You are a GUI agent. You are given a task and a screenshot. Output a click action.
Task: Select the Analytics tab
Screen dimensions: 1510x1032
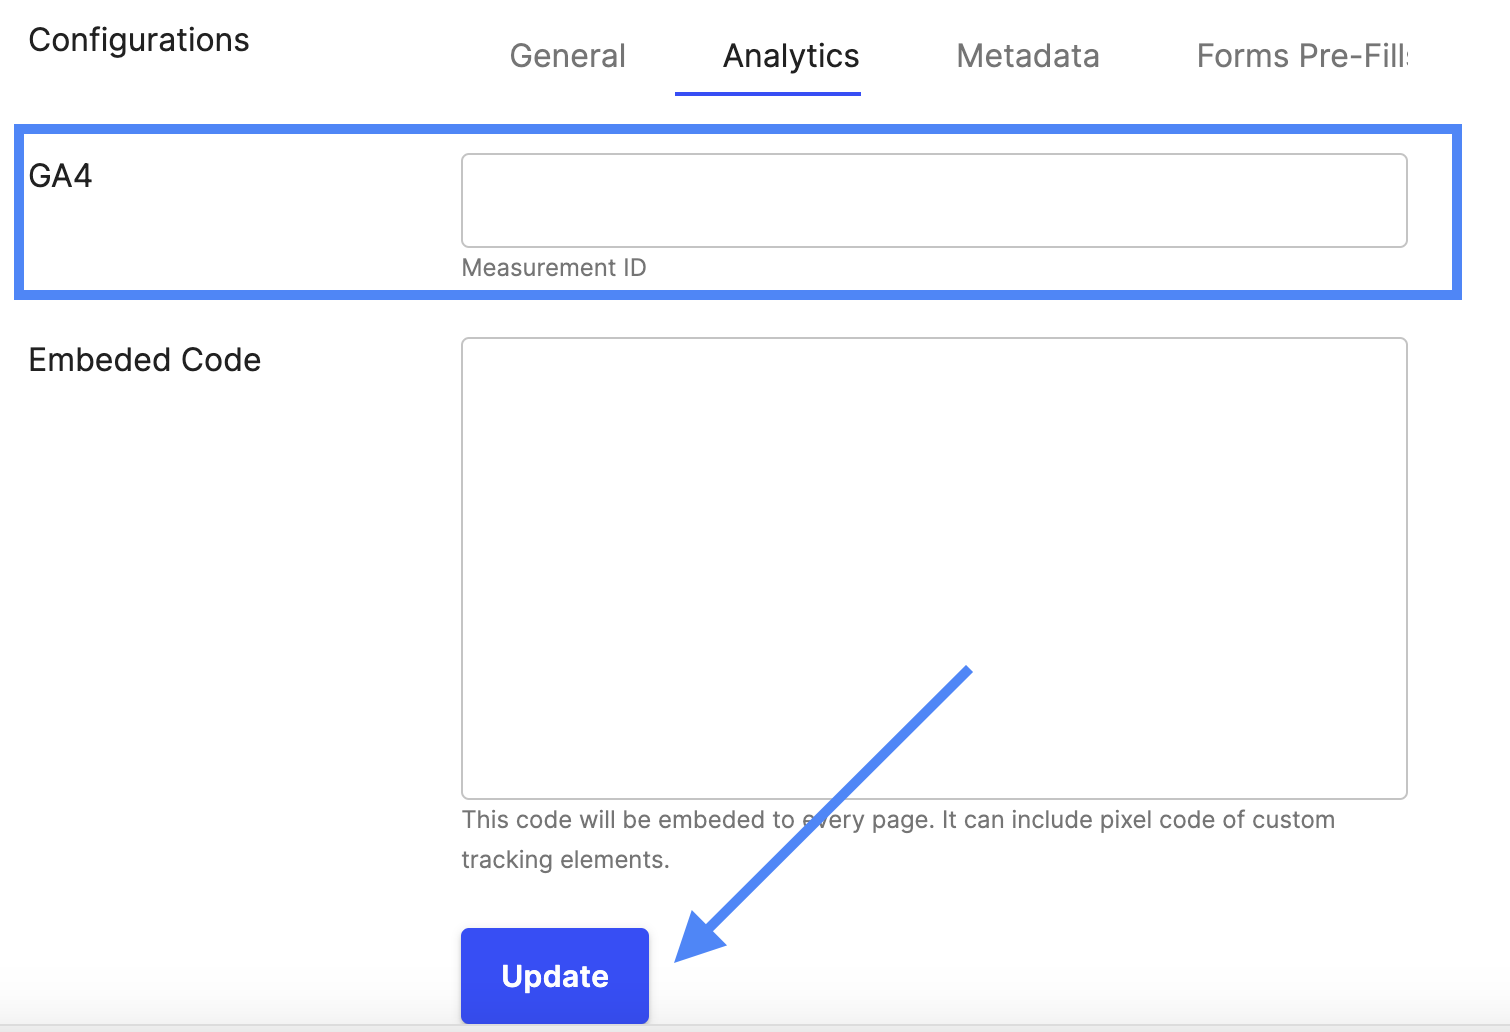point(791,56)
